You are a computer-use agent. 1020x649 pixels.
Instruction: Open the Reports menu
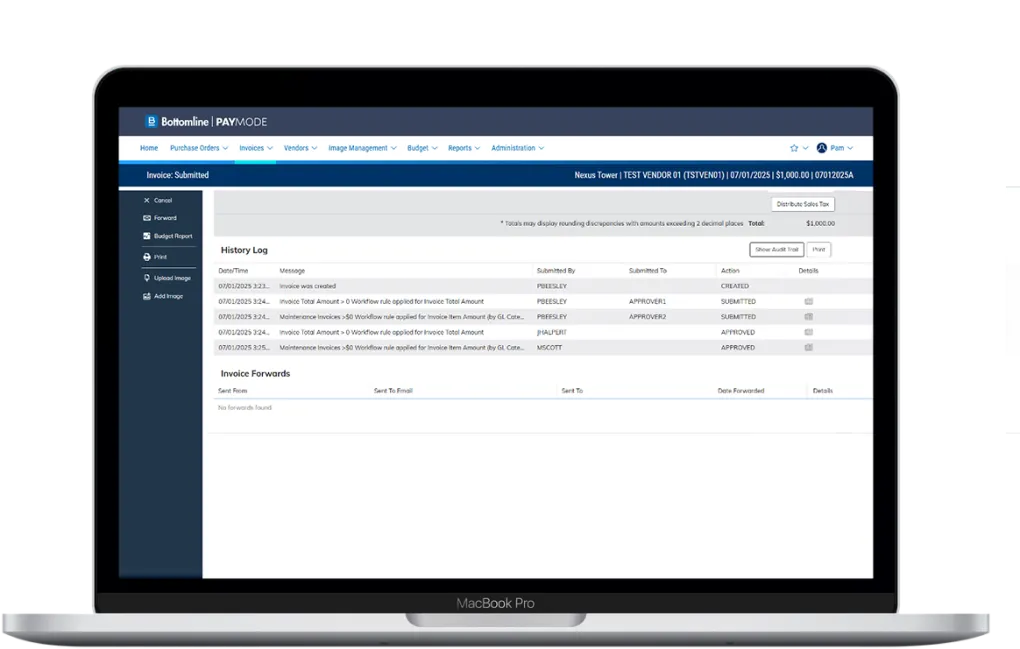[463, 148]
